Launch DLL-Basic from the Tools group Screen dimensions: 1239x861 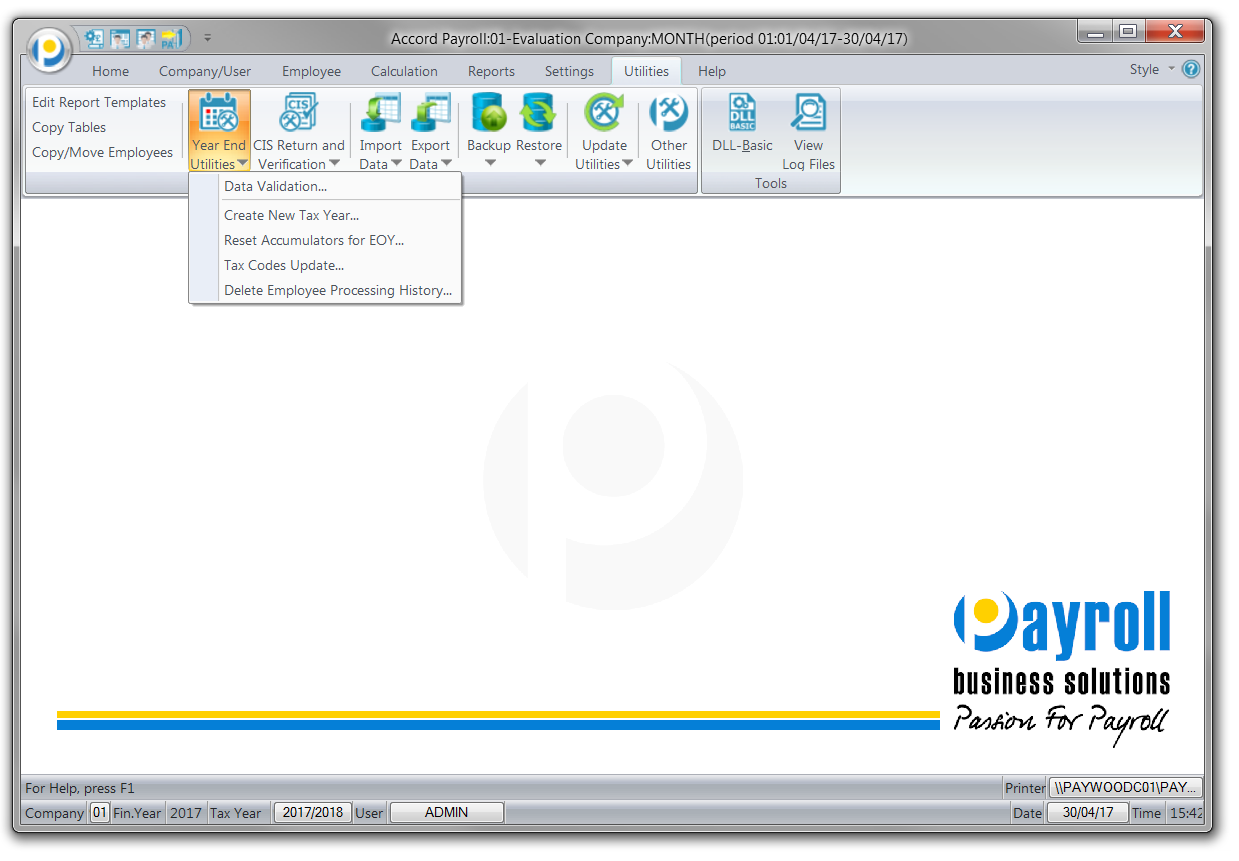pos(741,120)
